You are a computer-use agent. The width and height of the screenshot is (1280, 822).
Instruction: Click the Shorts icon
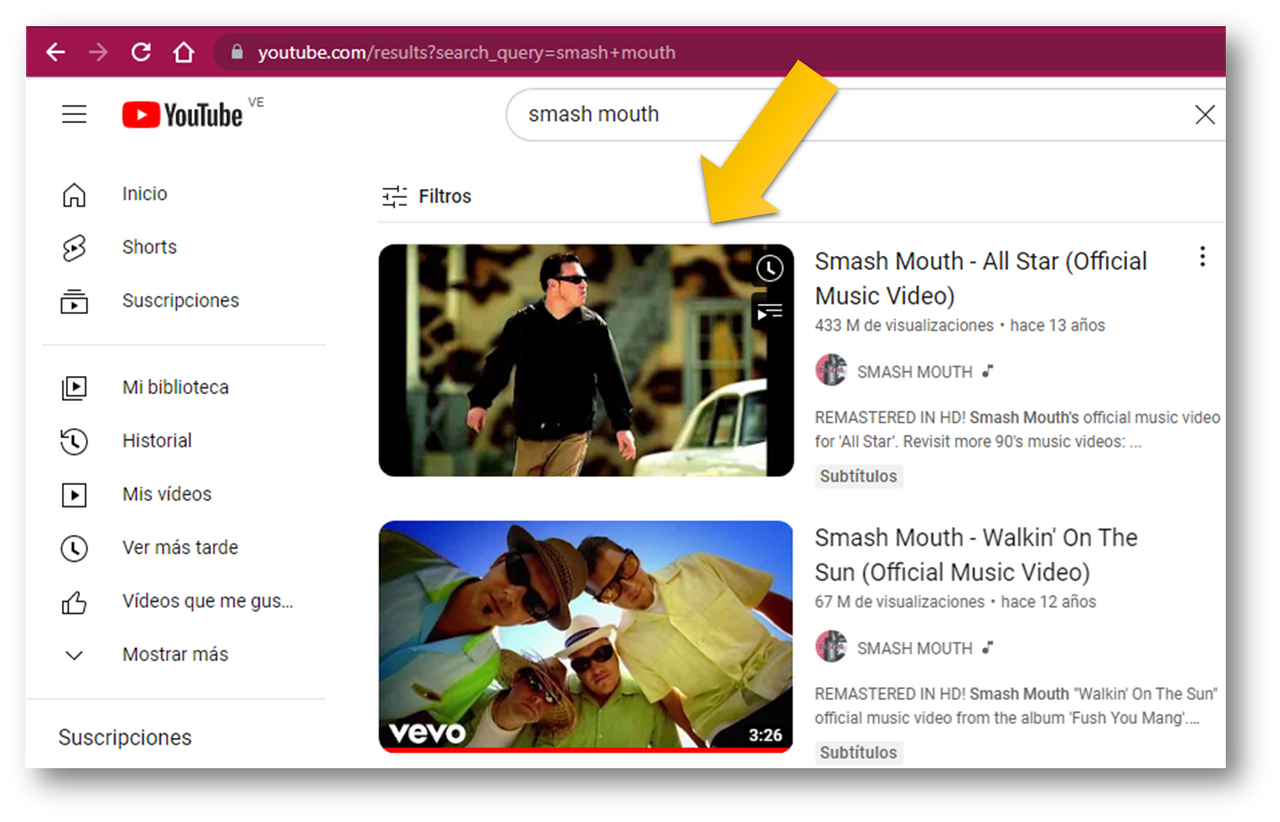[74, 248]
